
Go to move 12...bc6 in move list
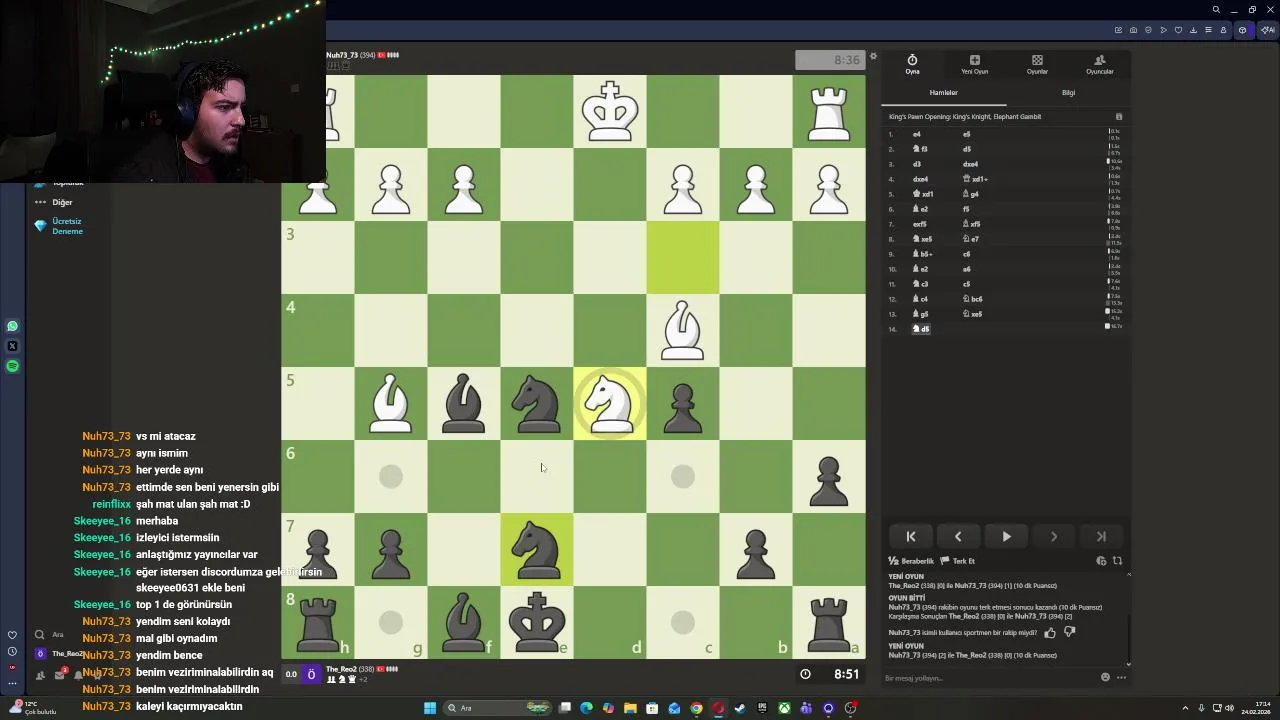click(x=973, y=299)
